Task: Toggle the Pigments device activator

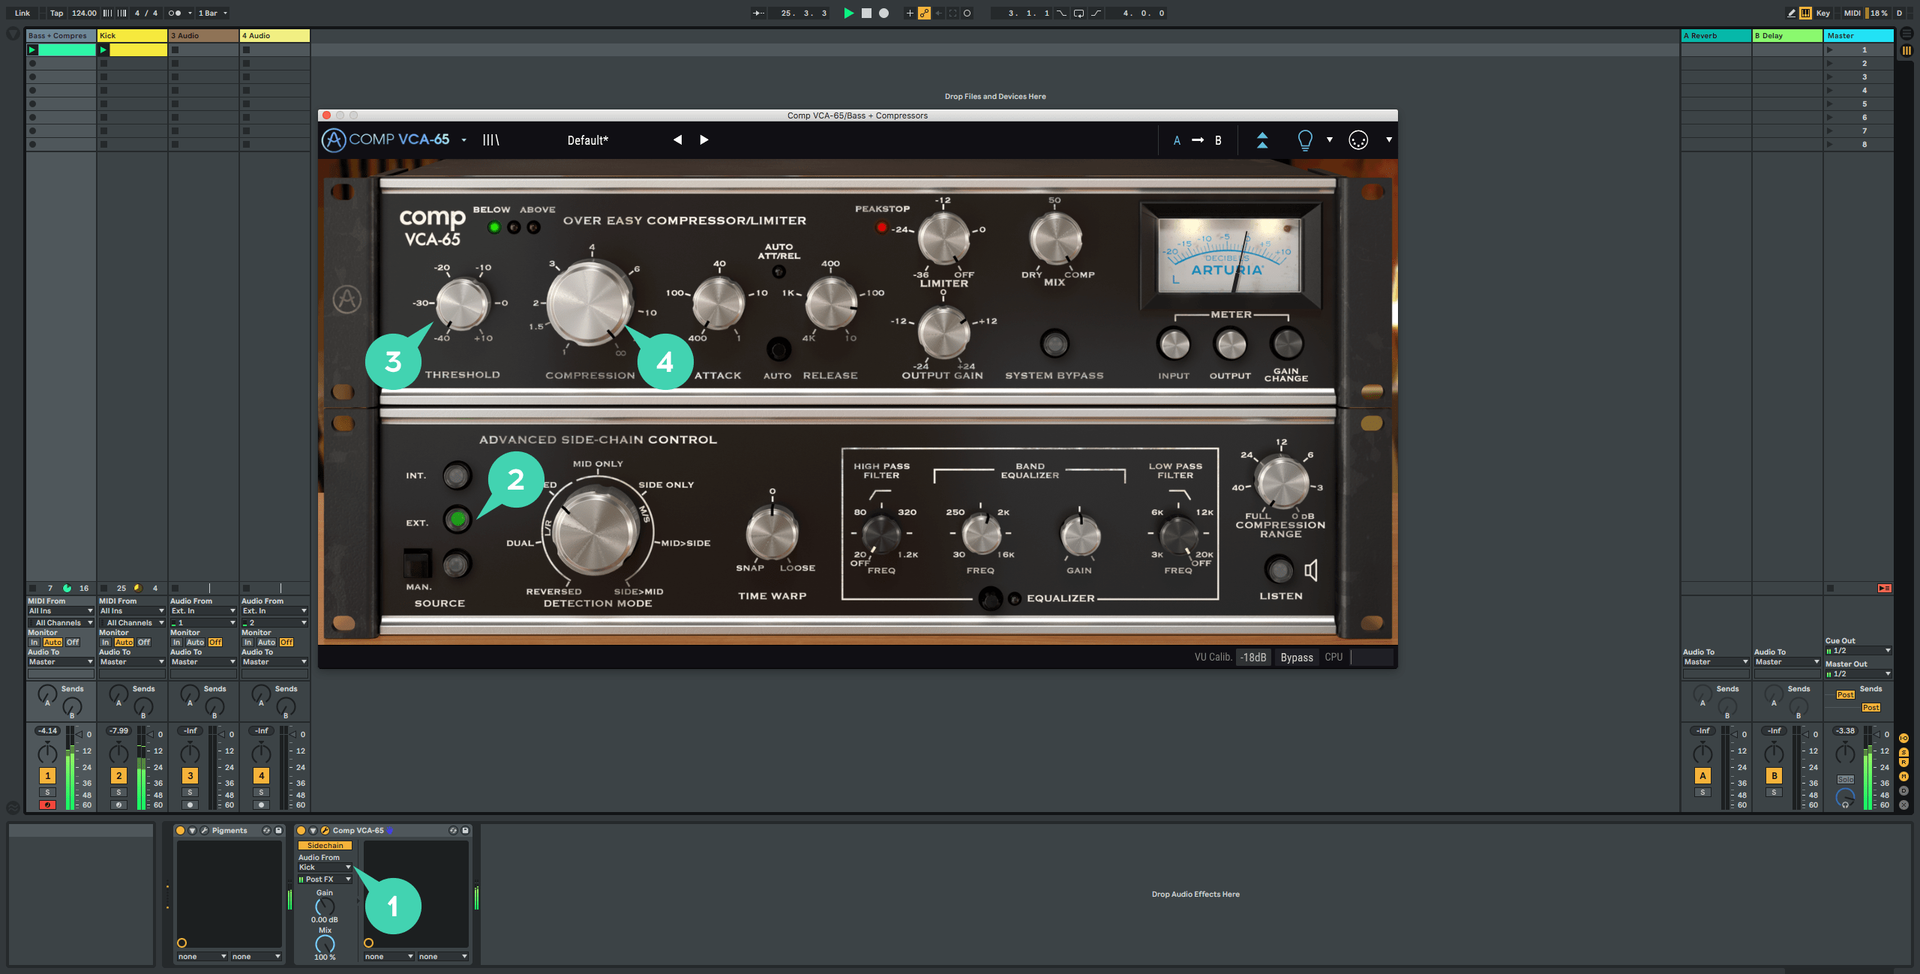Action: [x=180, y=830]
